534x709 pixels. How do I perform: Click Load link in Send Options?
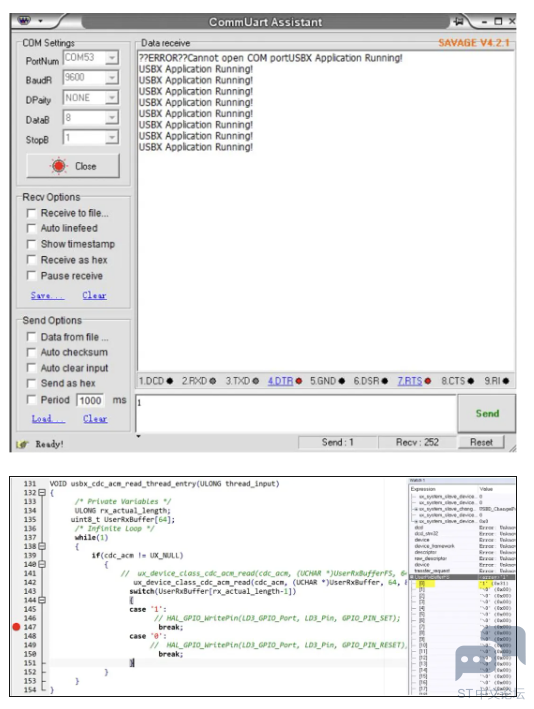point(48,419)
